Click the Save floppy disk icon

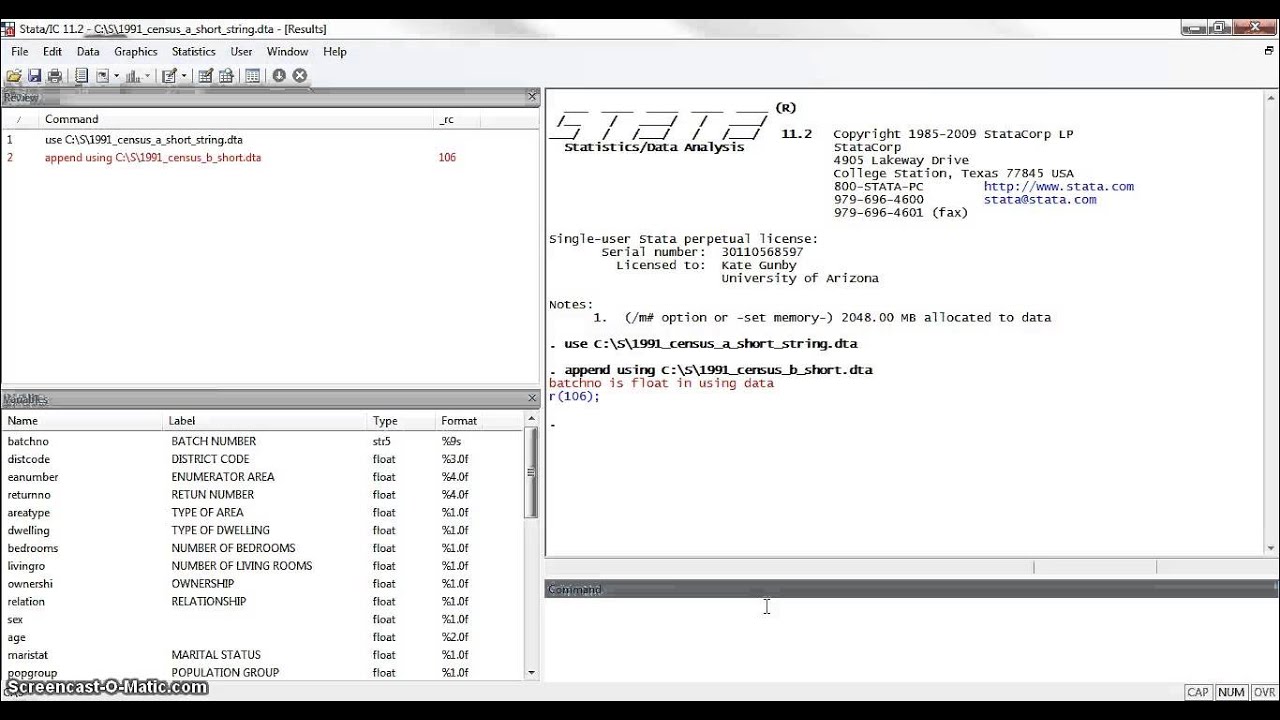point(34,76)
